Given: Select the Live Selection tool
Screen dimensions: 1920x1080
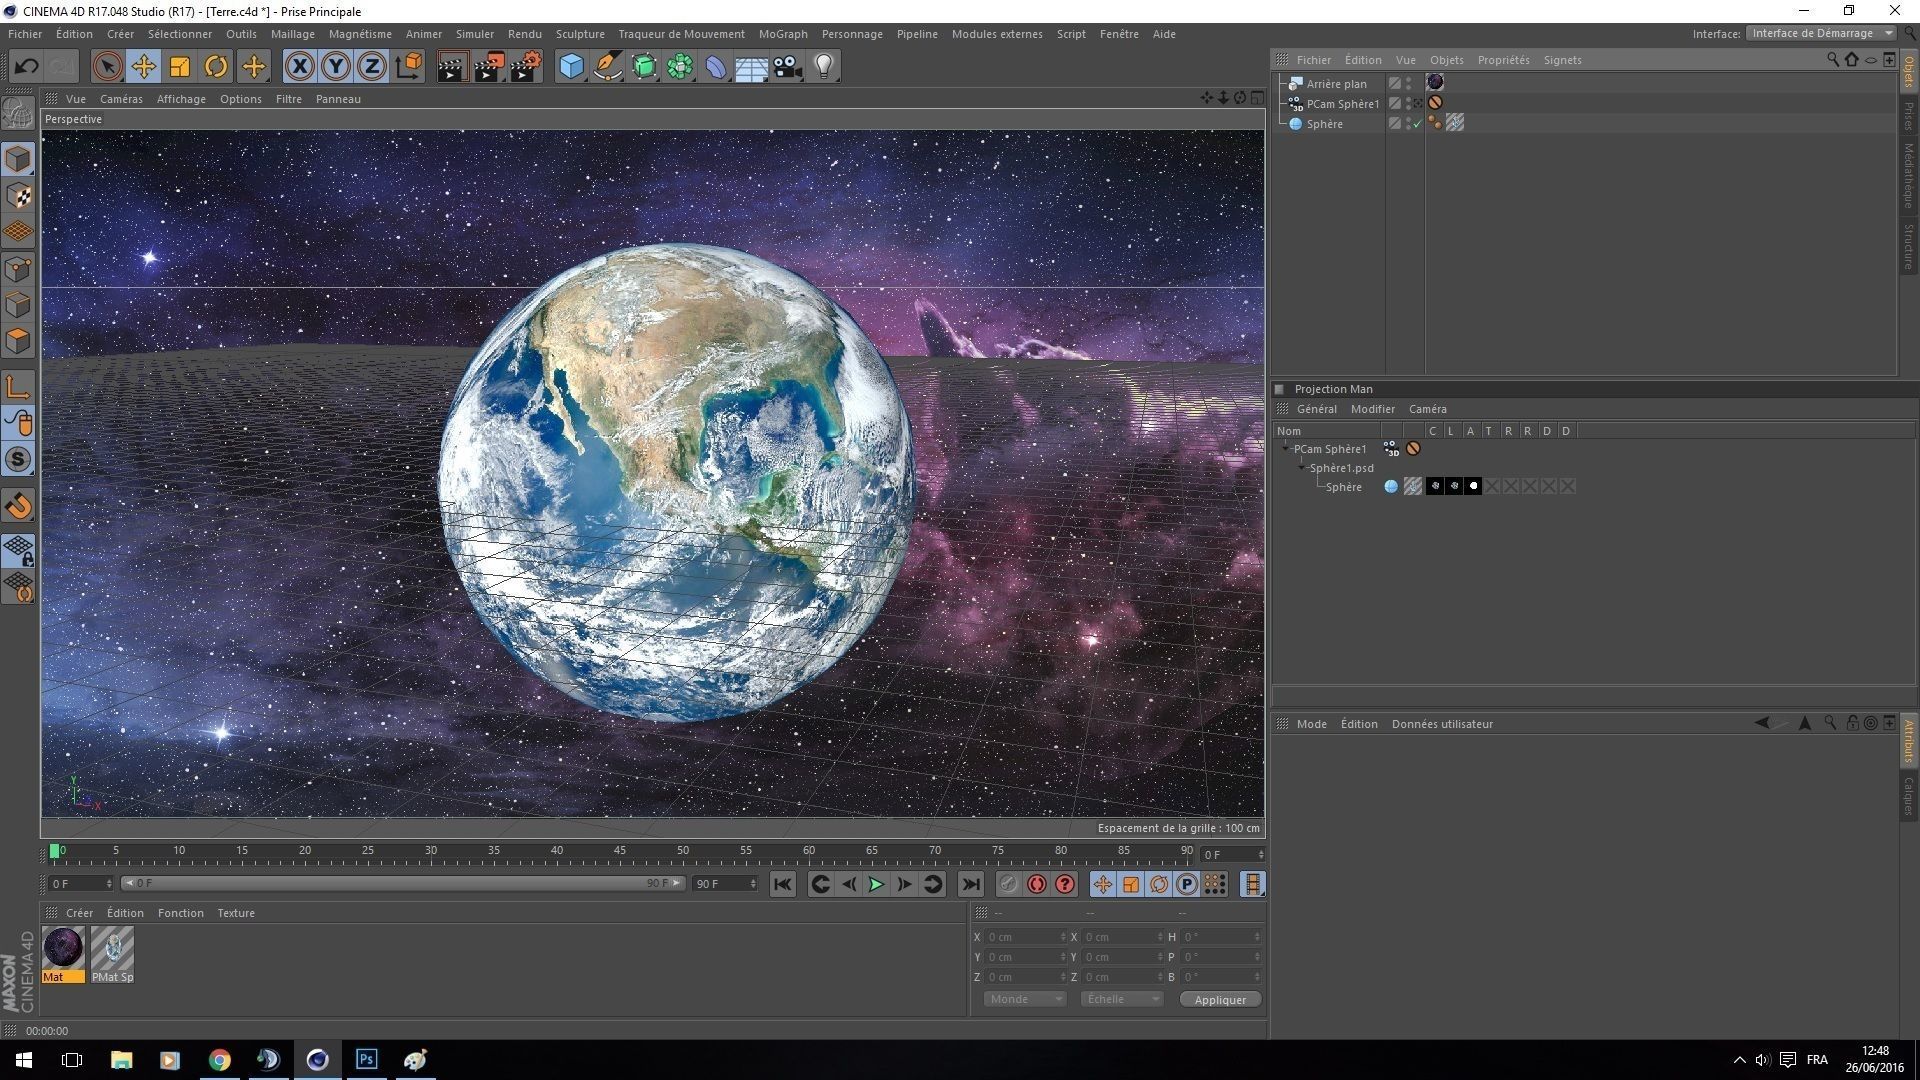Looking at the screenshot, I should pos(107,67).
